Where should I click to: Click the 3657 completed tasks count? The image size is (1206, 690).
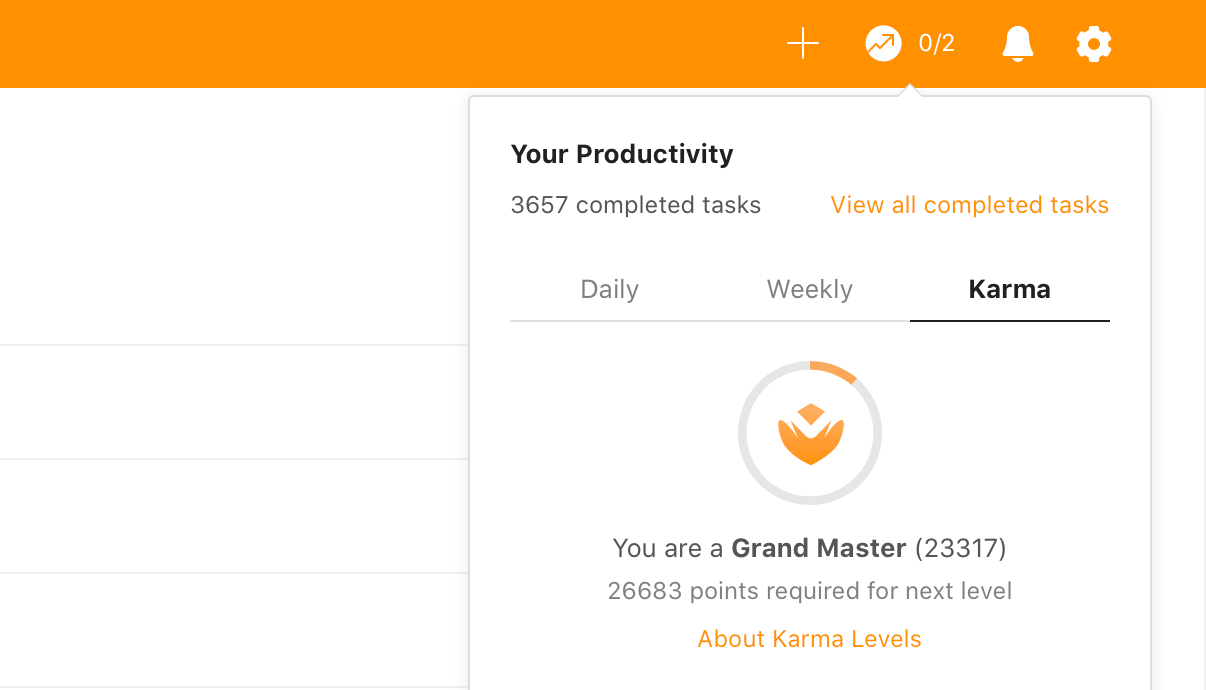coord(635,205)
